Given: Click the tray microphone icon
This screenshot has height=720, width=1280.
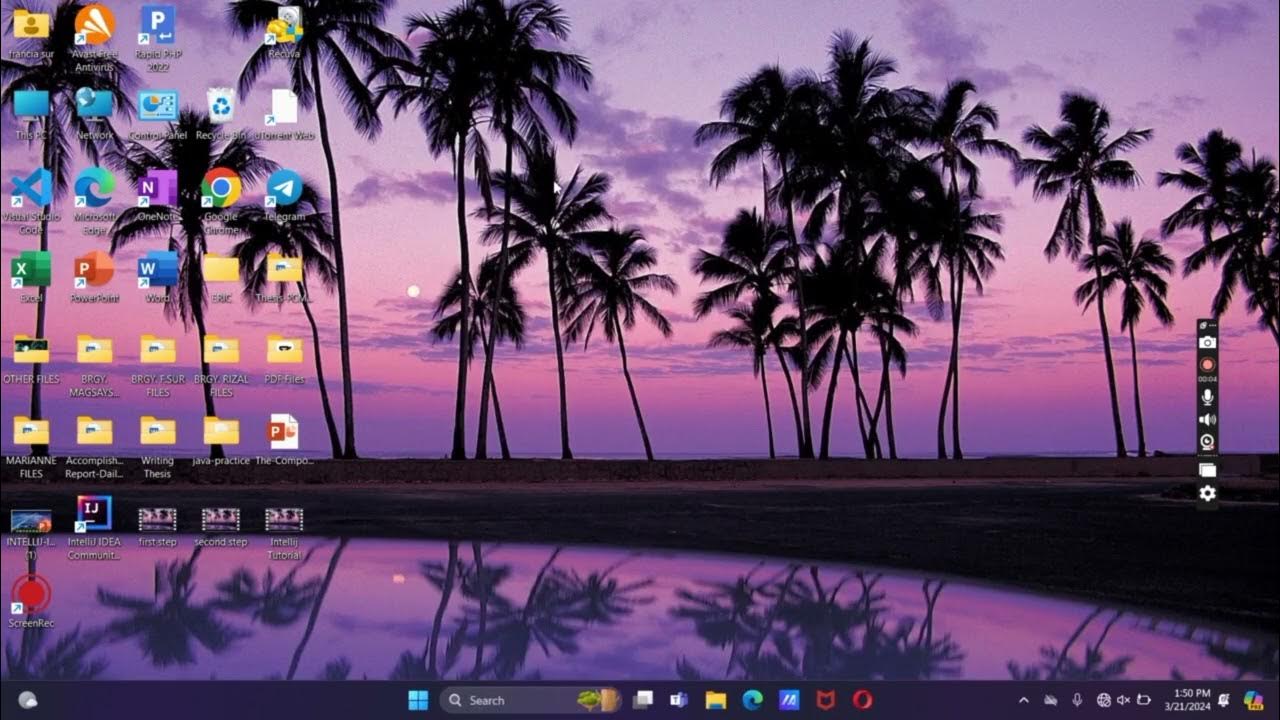Looking at the screenshot, I should click(x=1077, y=700).
